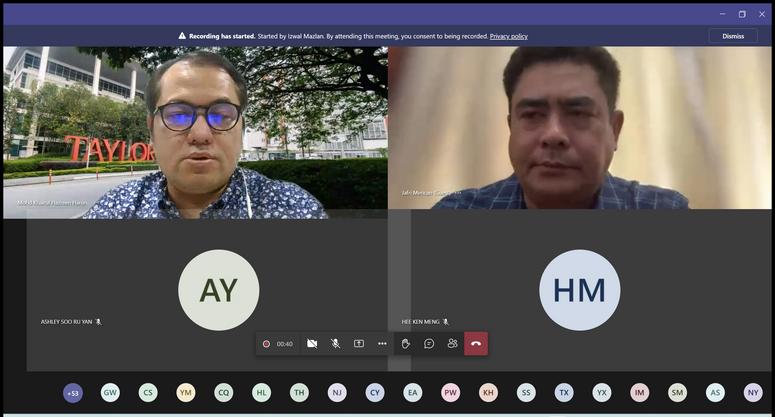The width and height of the screenshot is (775, 417).
Task: Select the PW participant avatar
Action: coord(451,393)
